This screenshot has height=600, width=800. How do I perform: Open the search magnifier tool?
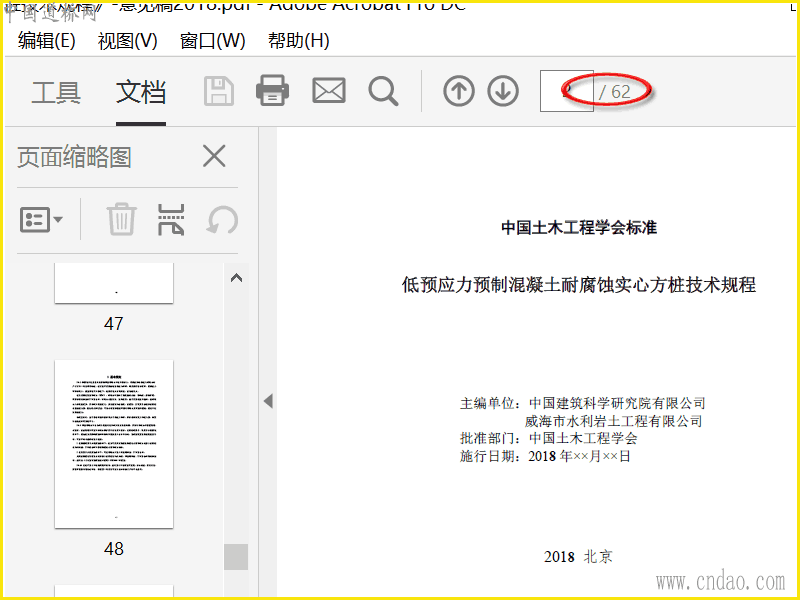(383, 91)
